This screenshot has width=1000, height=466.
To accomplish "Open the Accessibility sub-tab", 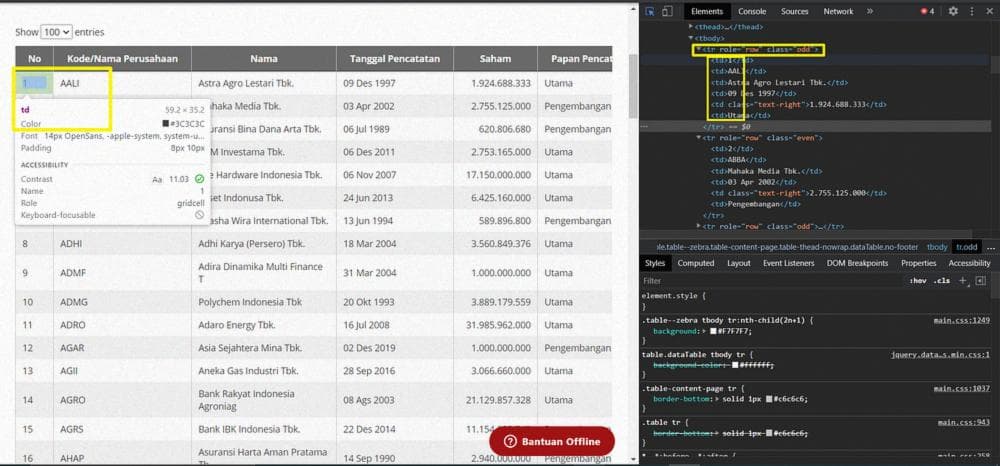I will pos(969,263).
